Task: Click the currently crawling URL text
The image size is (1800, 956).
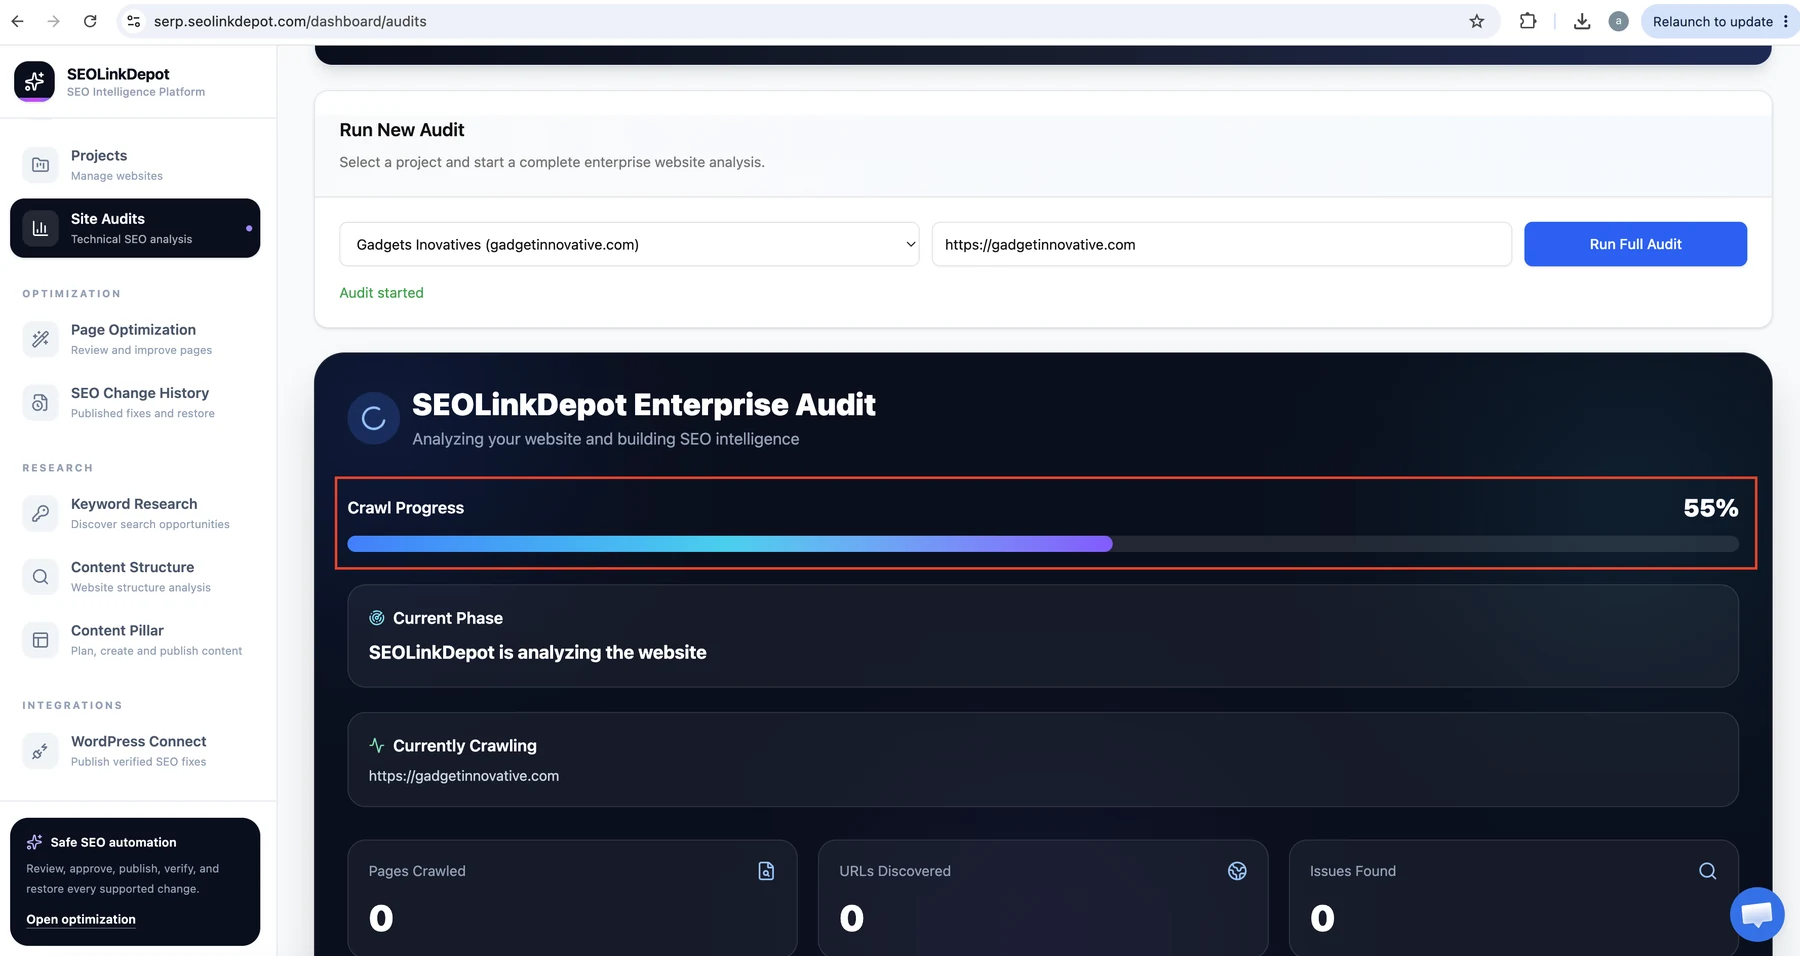Action: 464,776
